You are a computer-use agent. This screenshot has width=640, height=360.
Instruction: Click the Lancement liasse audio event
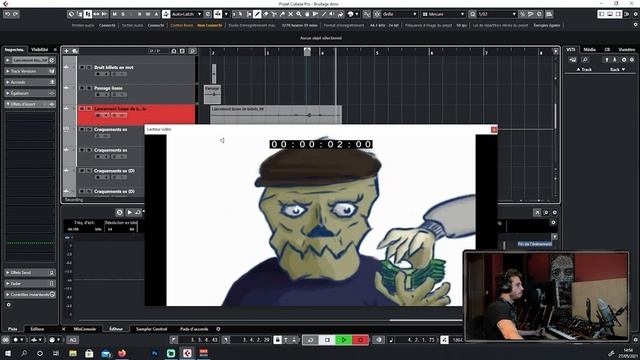click(x=276, y=115)
